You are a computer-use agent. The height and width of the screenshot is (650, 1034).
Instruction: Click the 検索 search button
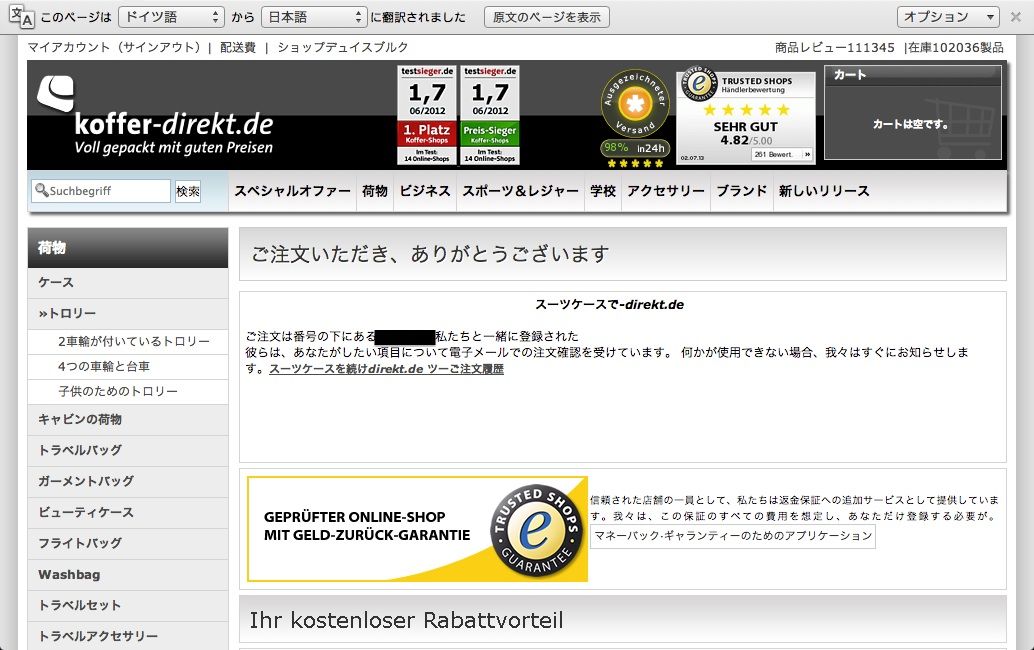point(187,191)
